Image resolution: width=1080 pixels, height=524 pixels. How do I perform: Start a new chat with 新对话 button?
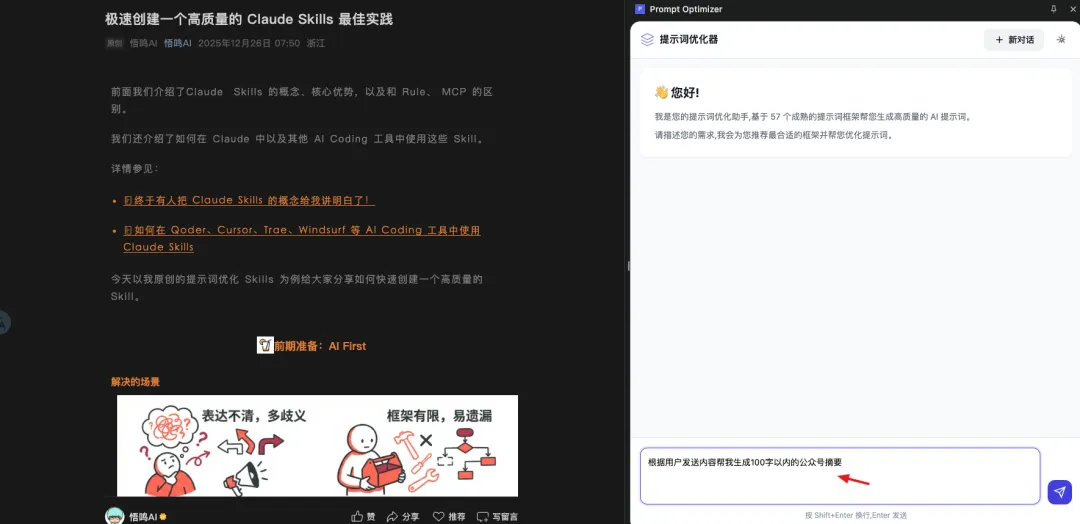pos(1014,40)
